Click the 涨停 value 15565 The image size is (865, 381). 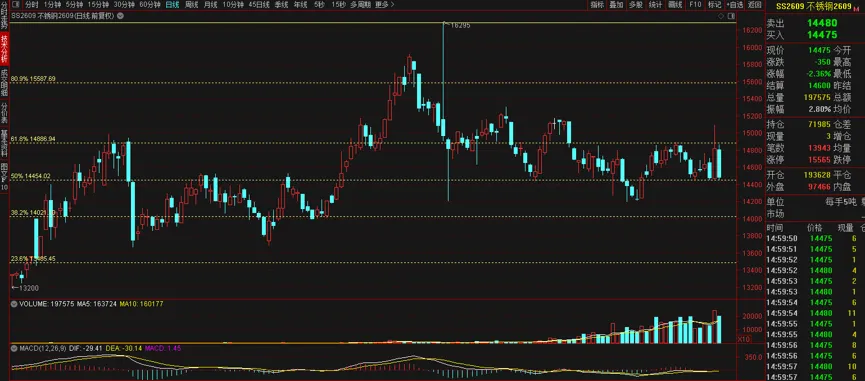pyautogui.click(x=819, y=159)
